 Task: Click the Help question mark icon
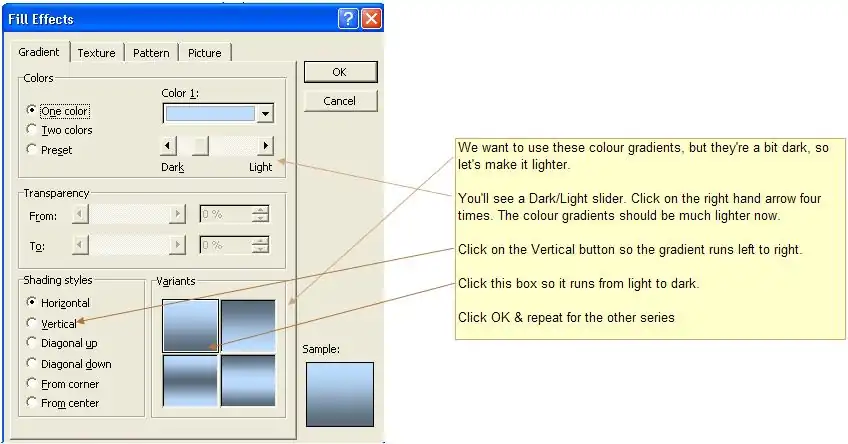[348, 18]
